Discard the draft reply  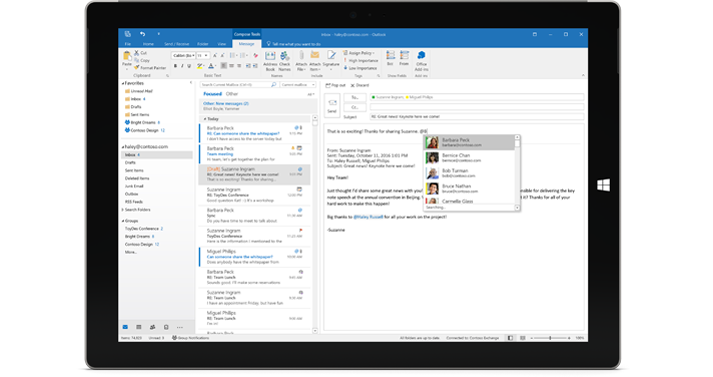360,85
